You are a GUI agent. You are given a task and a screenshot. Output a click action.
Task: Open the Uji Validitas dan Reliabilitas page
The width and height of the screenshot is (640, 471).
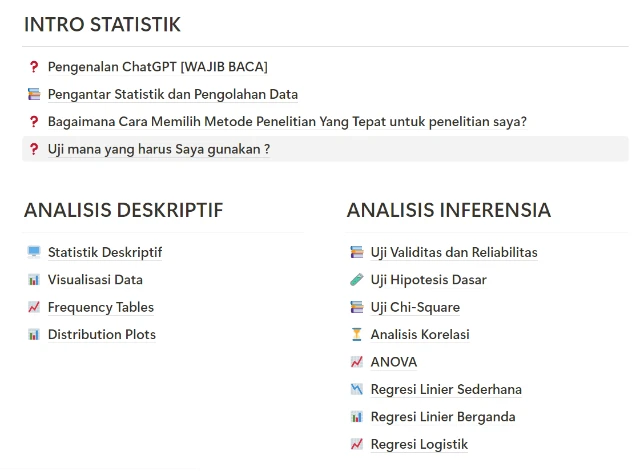[x=453, y=253]
